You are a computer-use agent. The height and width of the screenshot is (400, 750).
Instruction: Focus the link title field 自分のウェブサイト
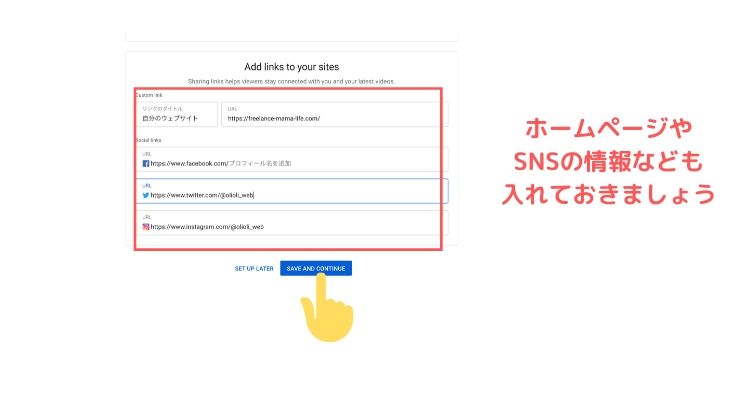point(176,114)
